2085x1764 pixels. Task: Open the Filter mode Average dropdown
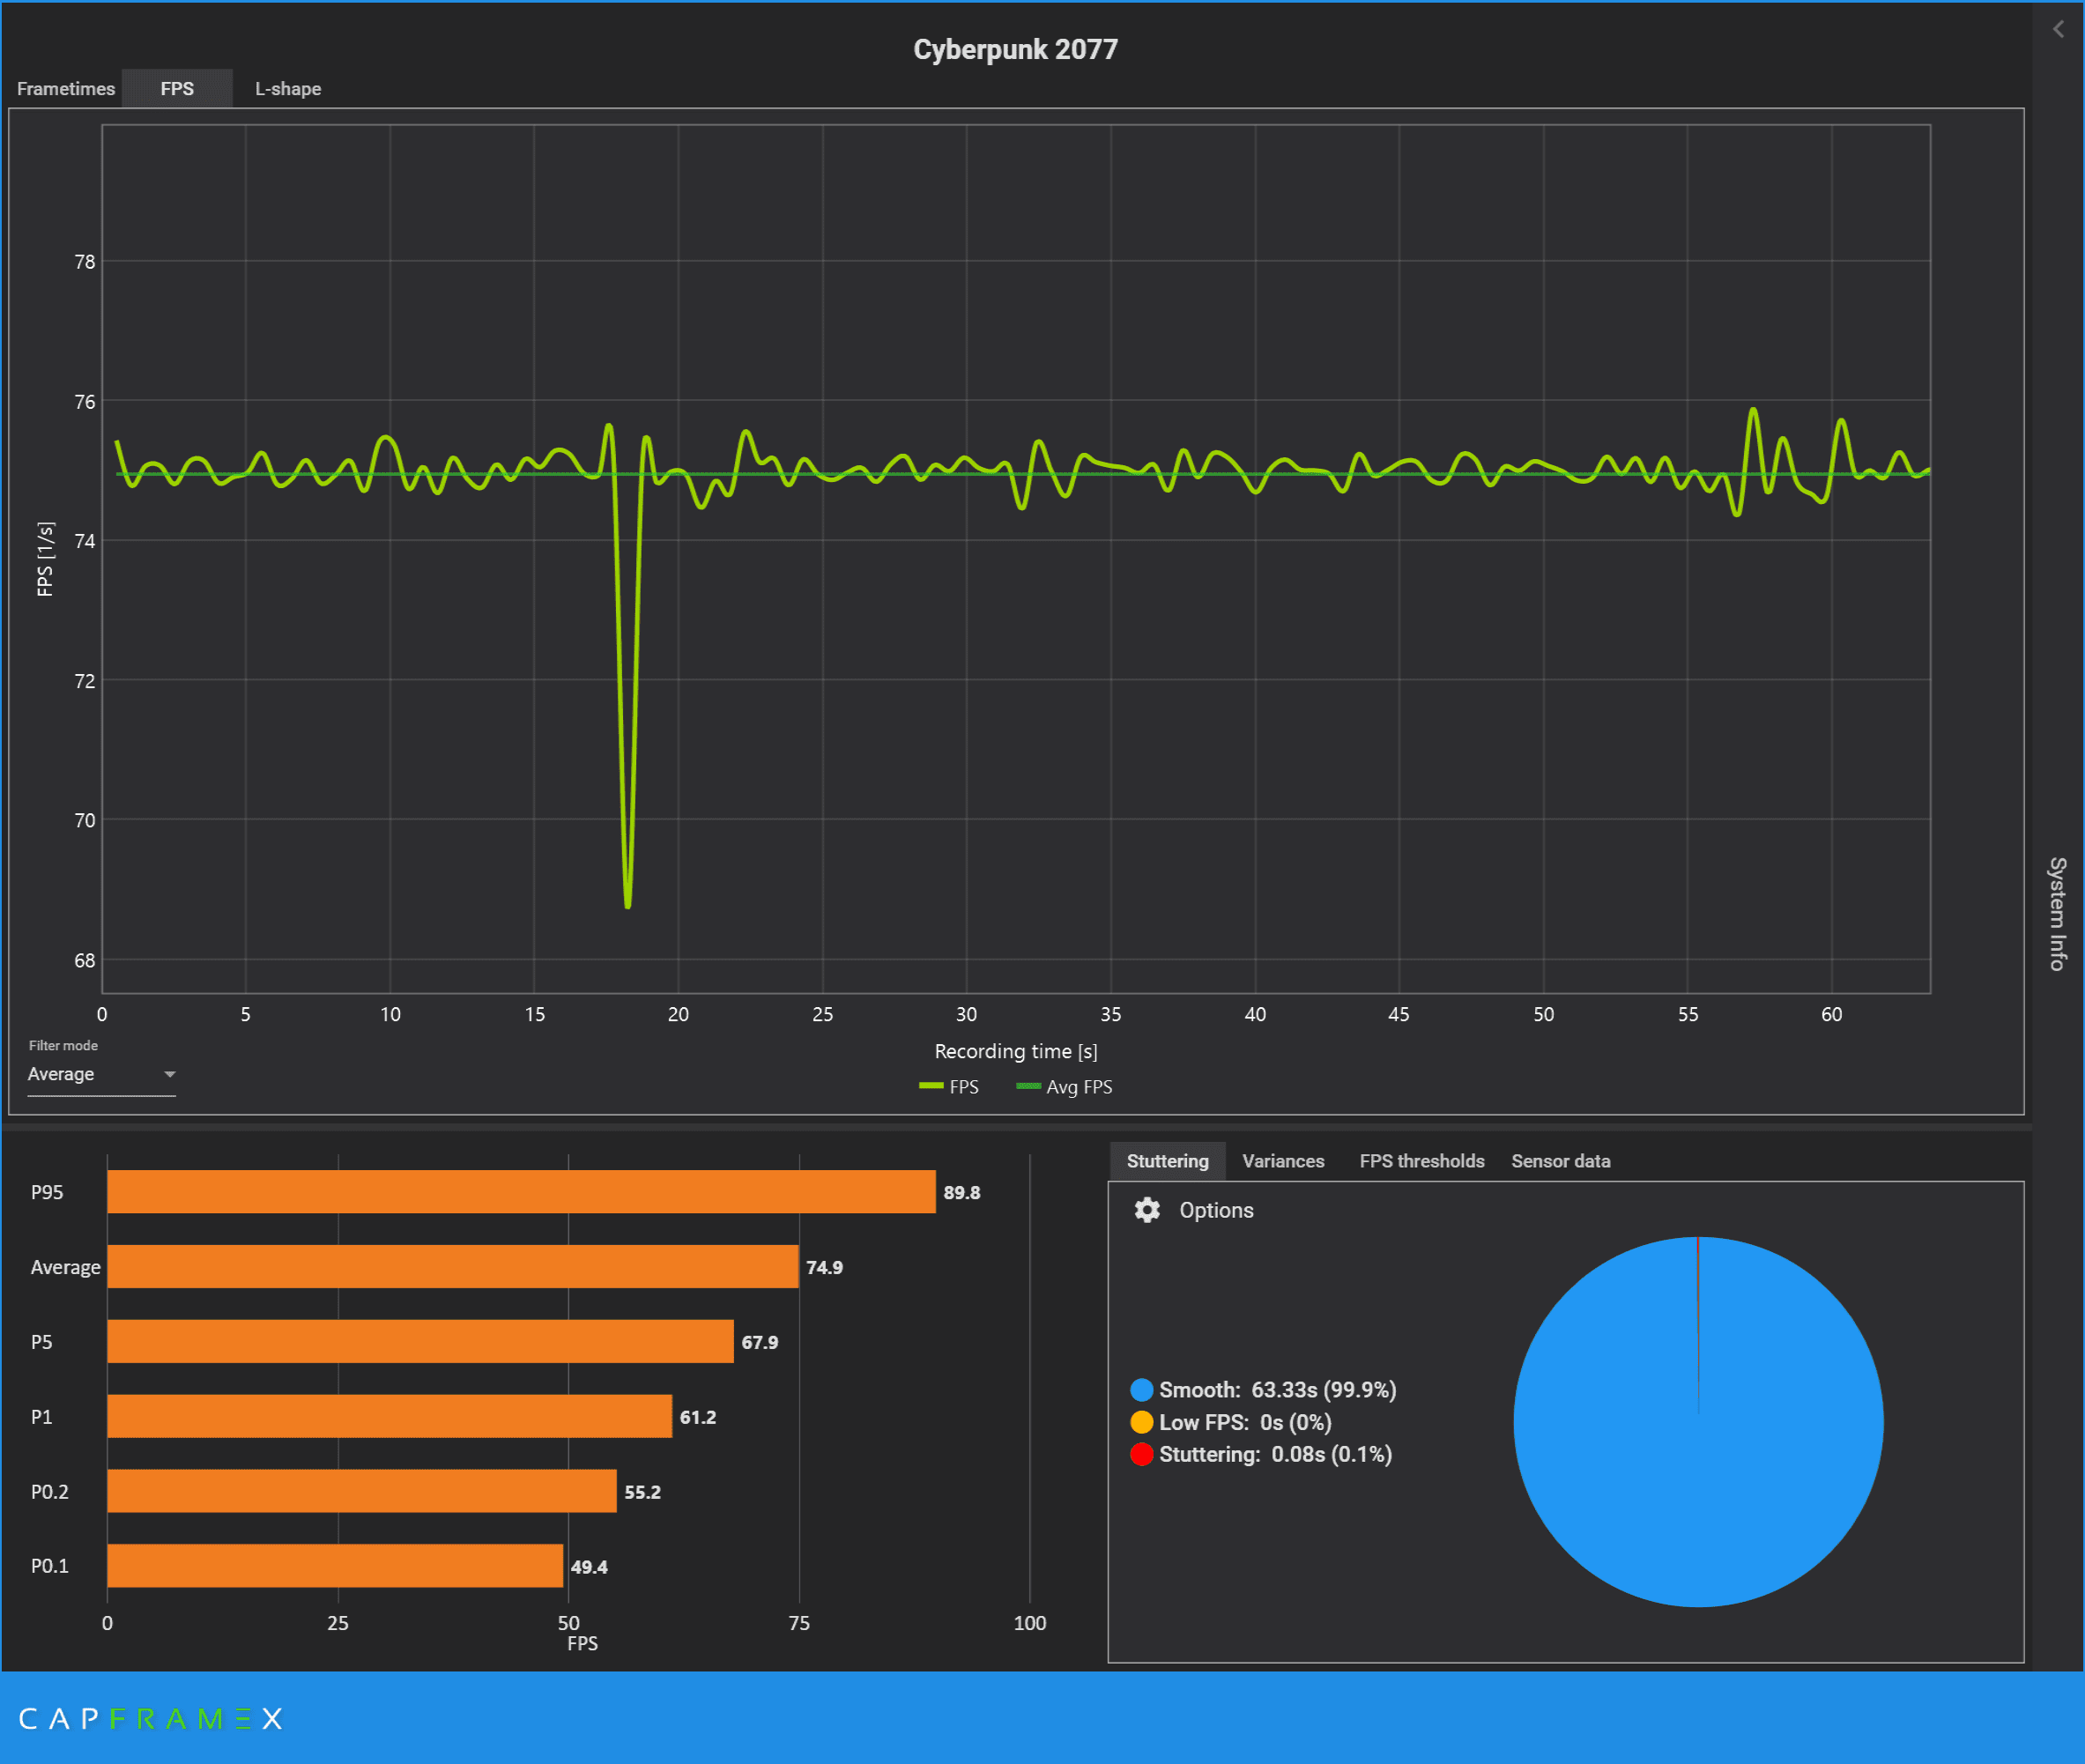click(x=101, y=1074)
